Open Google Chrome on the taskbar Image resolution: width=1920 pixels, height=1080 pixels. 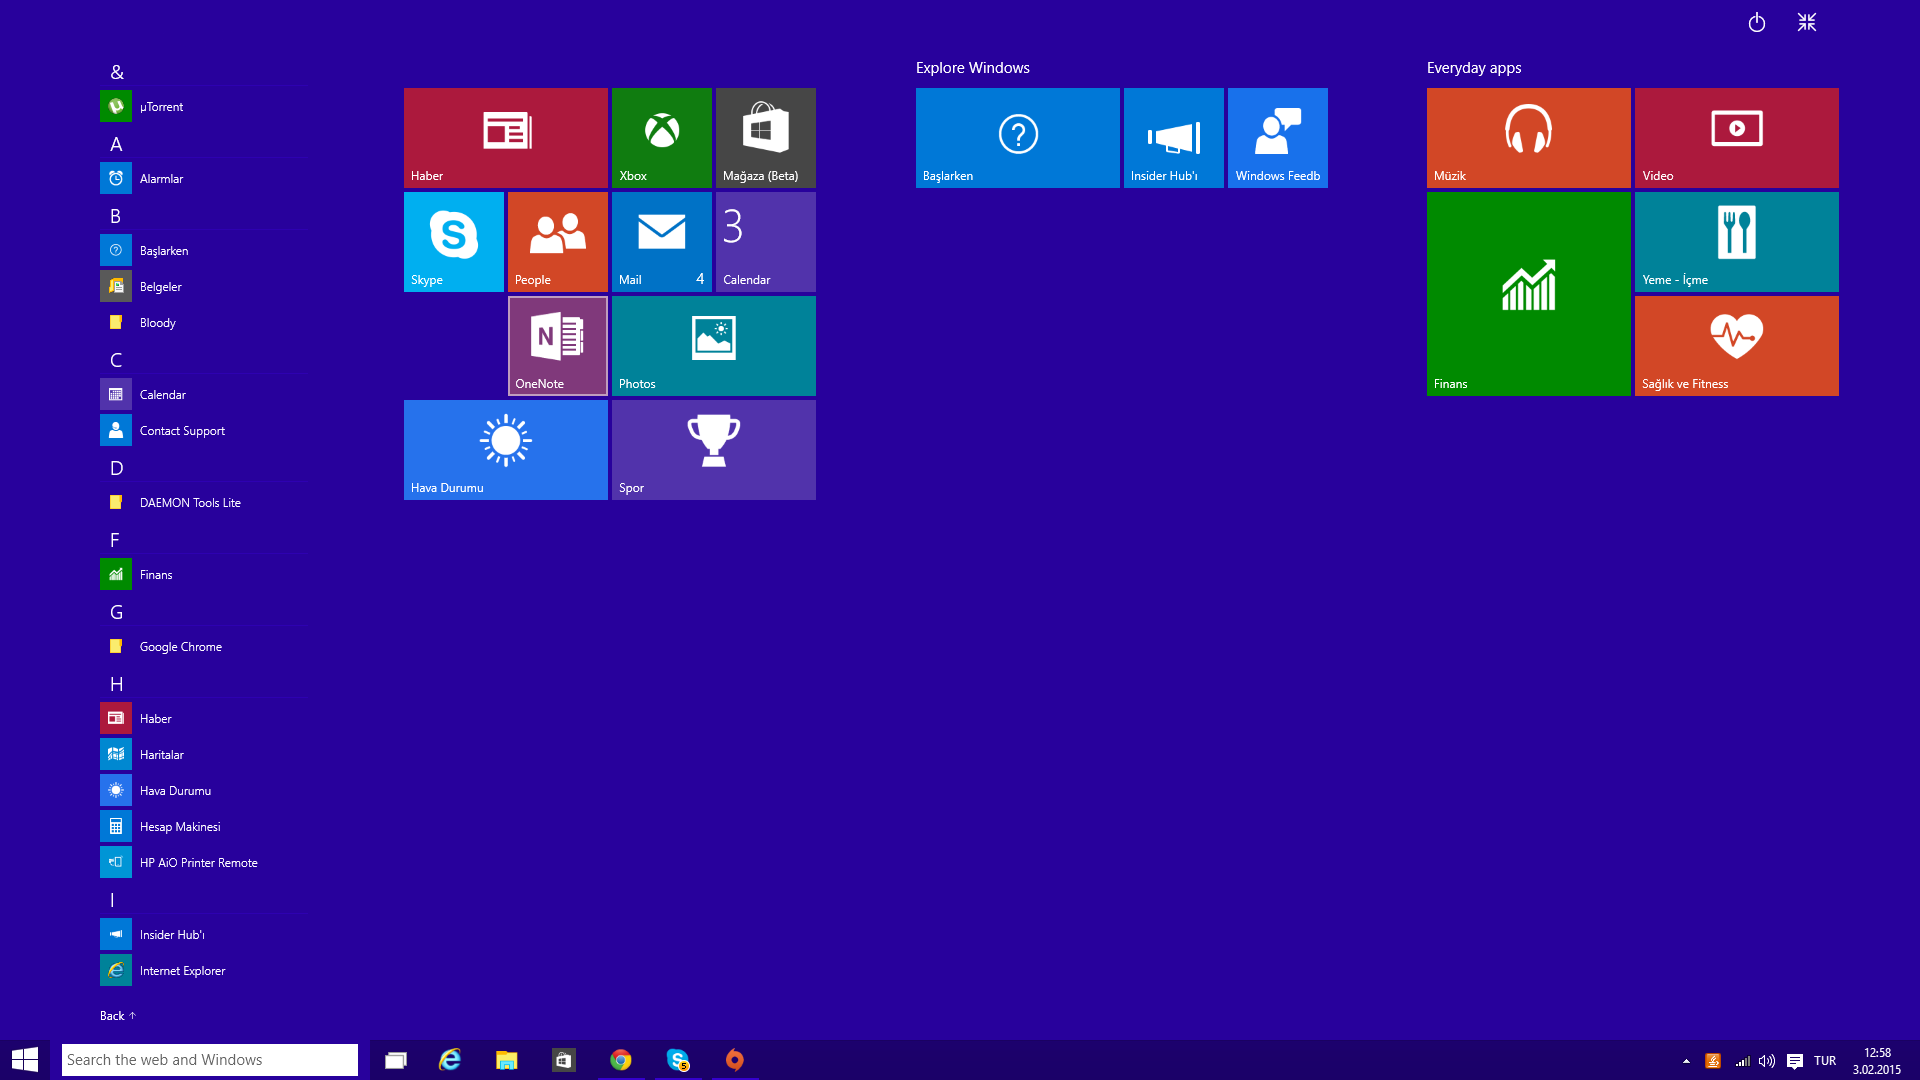[621, 1060]
